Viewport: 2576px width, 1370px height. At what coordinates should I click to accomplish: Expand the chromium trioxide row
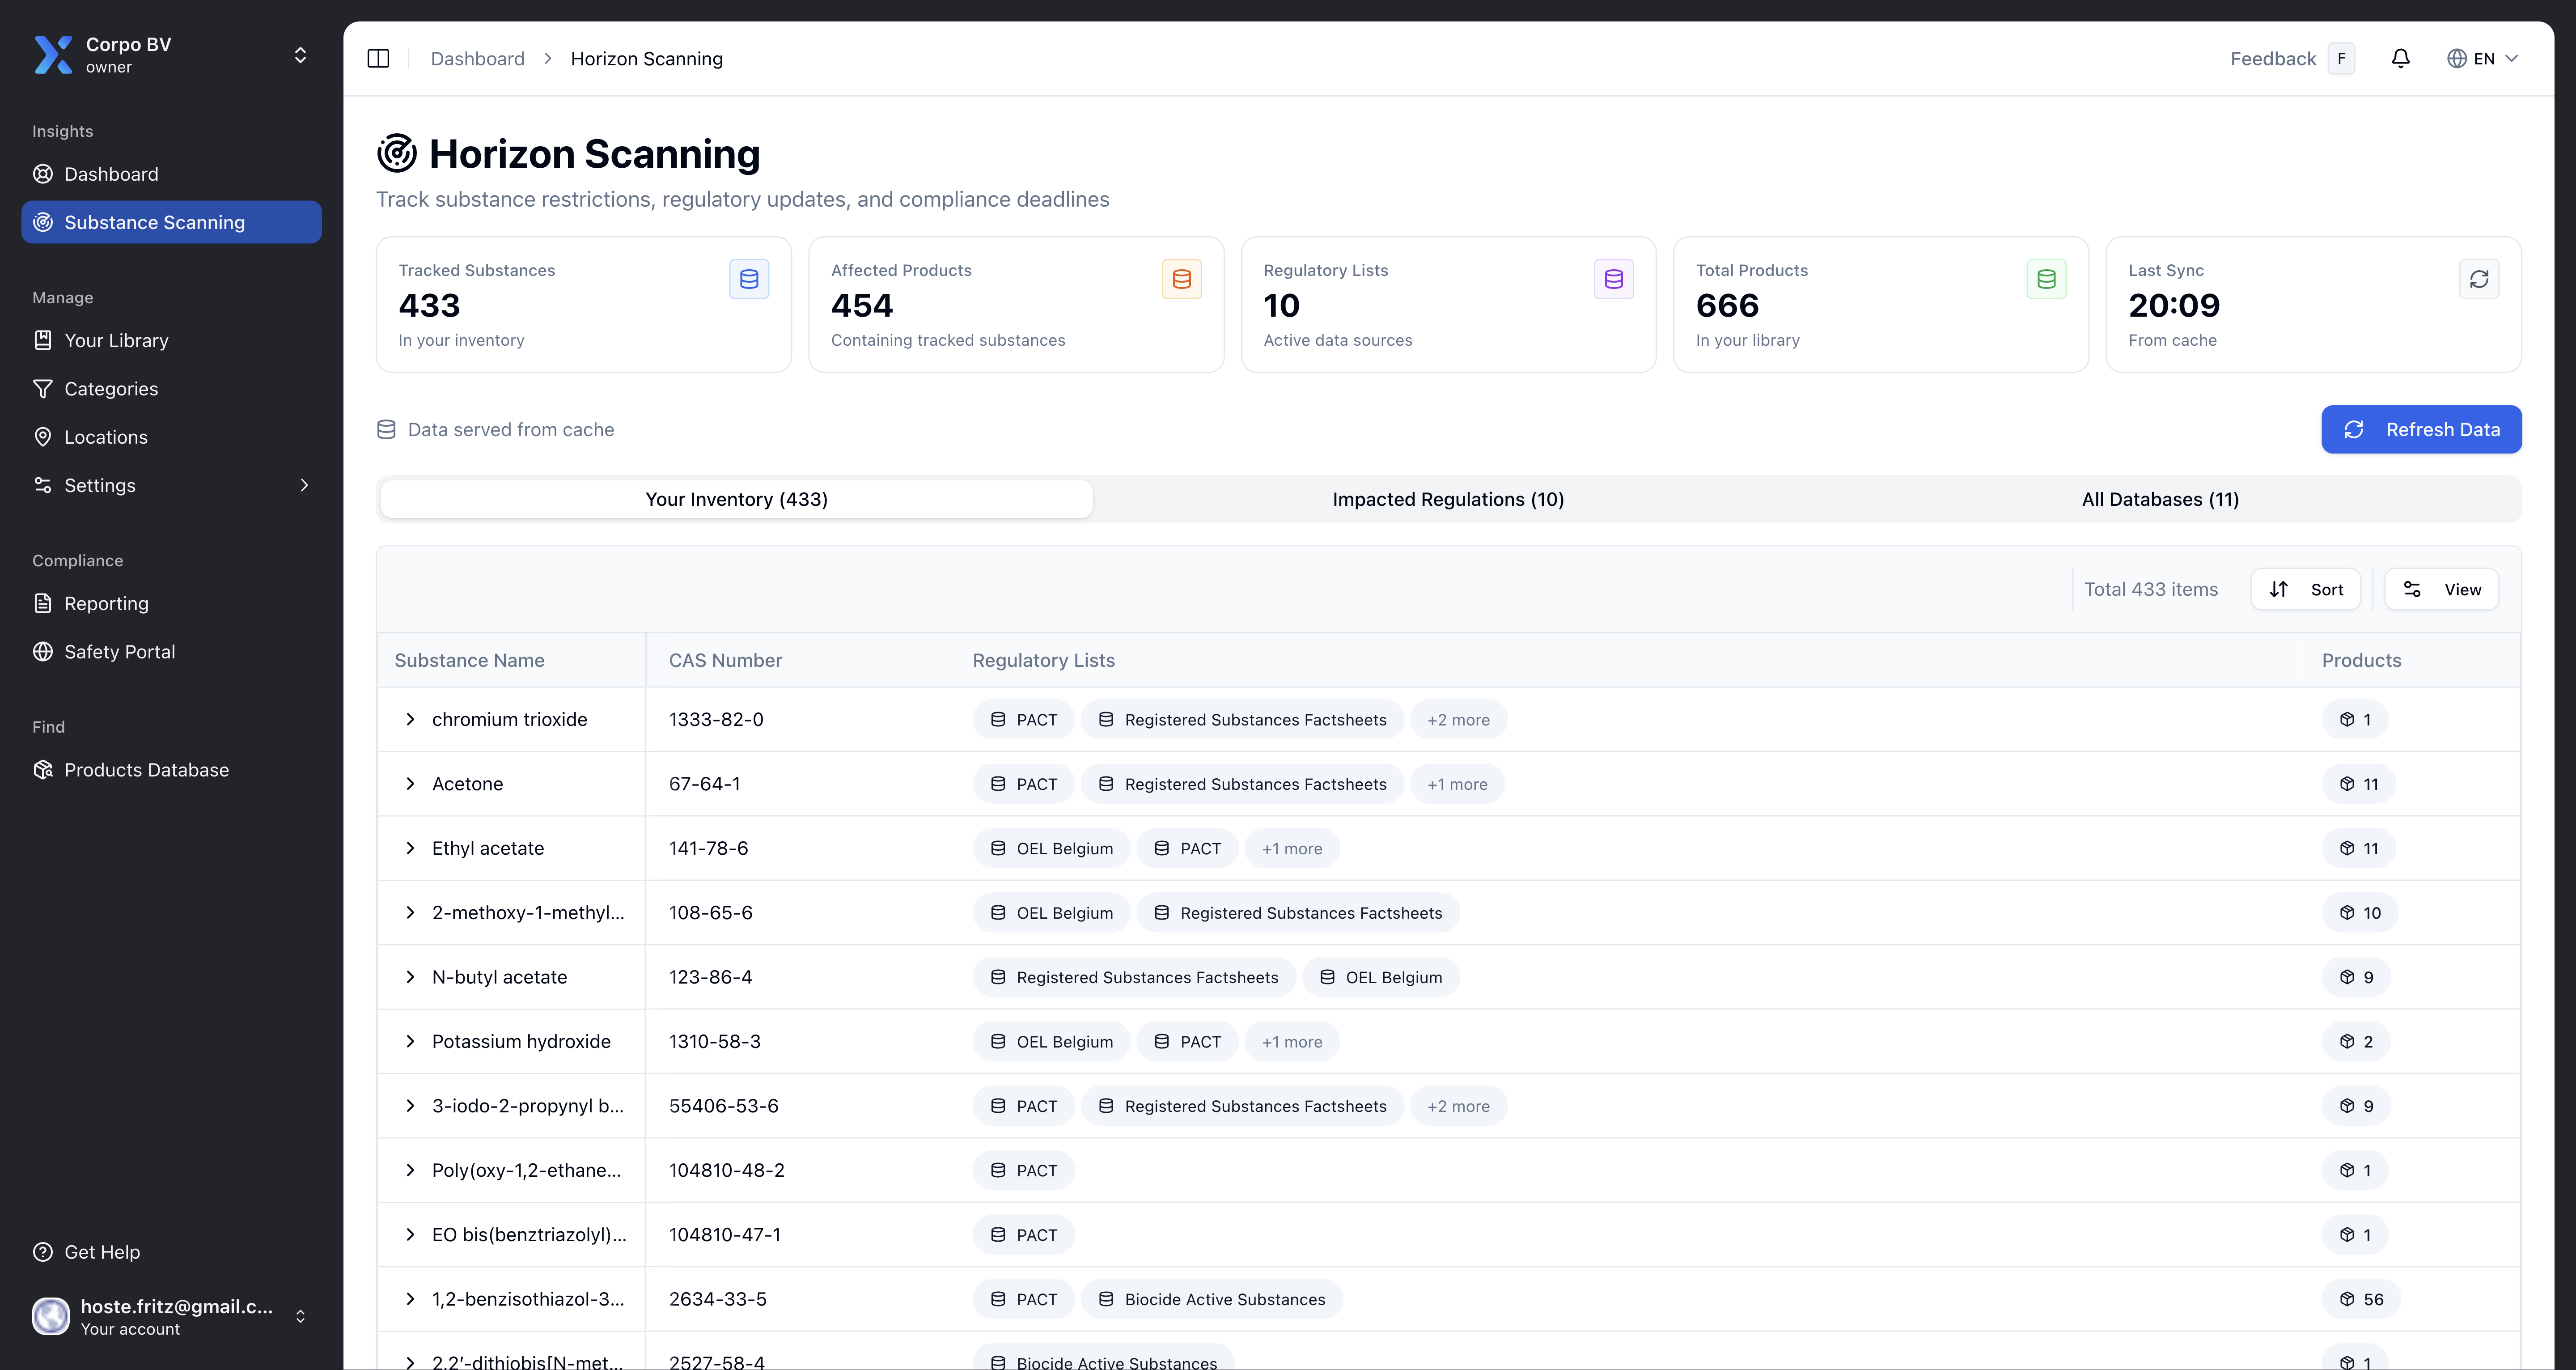point(410,719)
